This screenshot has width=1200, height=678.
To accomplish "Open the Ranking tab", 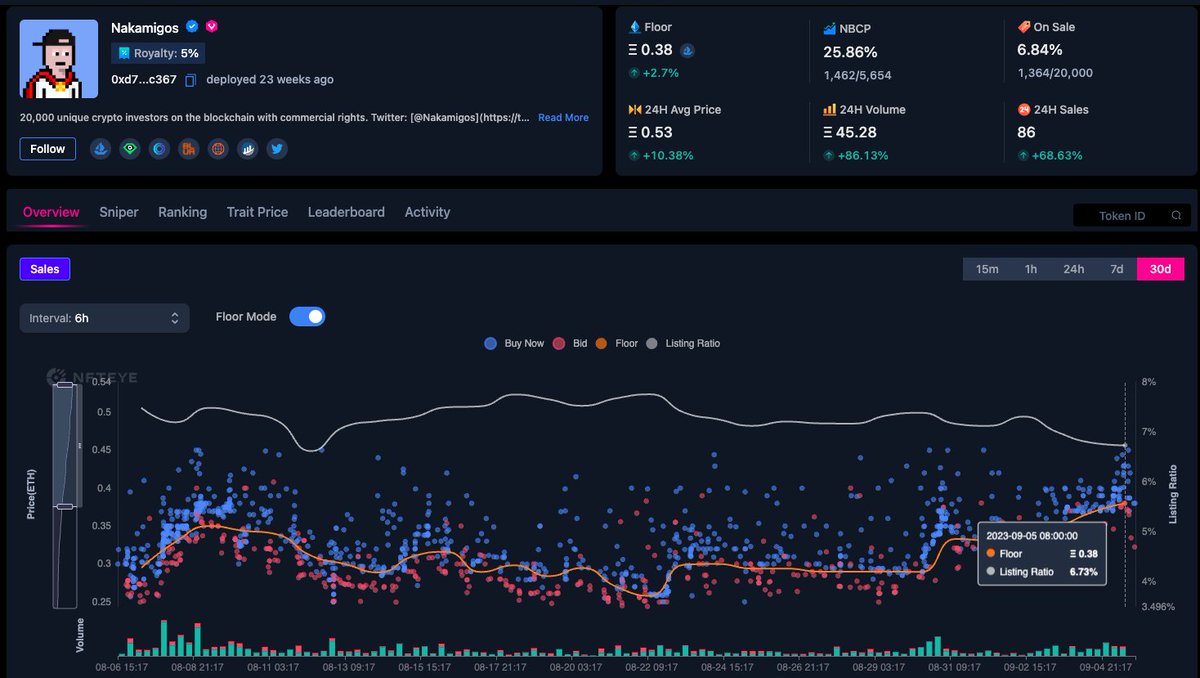I will point(183,212).
